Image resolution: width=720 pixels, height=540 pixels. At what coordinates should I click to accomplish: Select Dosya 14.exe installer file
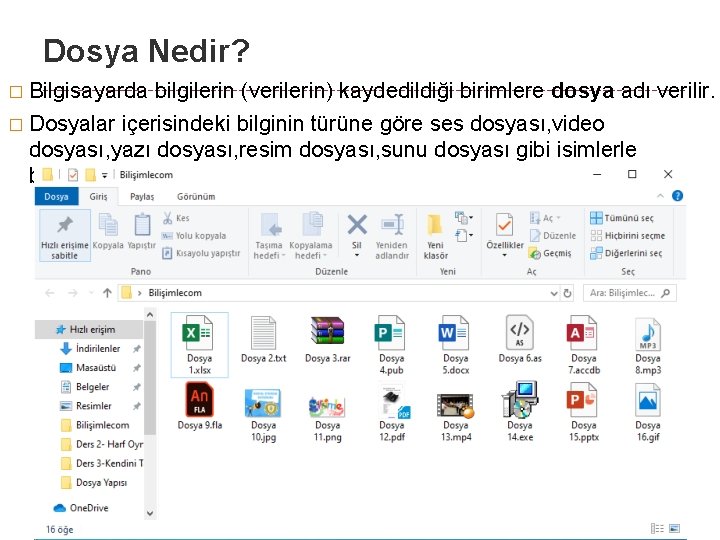(520, 411)
